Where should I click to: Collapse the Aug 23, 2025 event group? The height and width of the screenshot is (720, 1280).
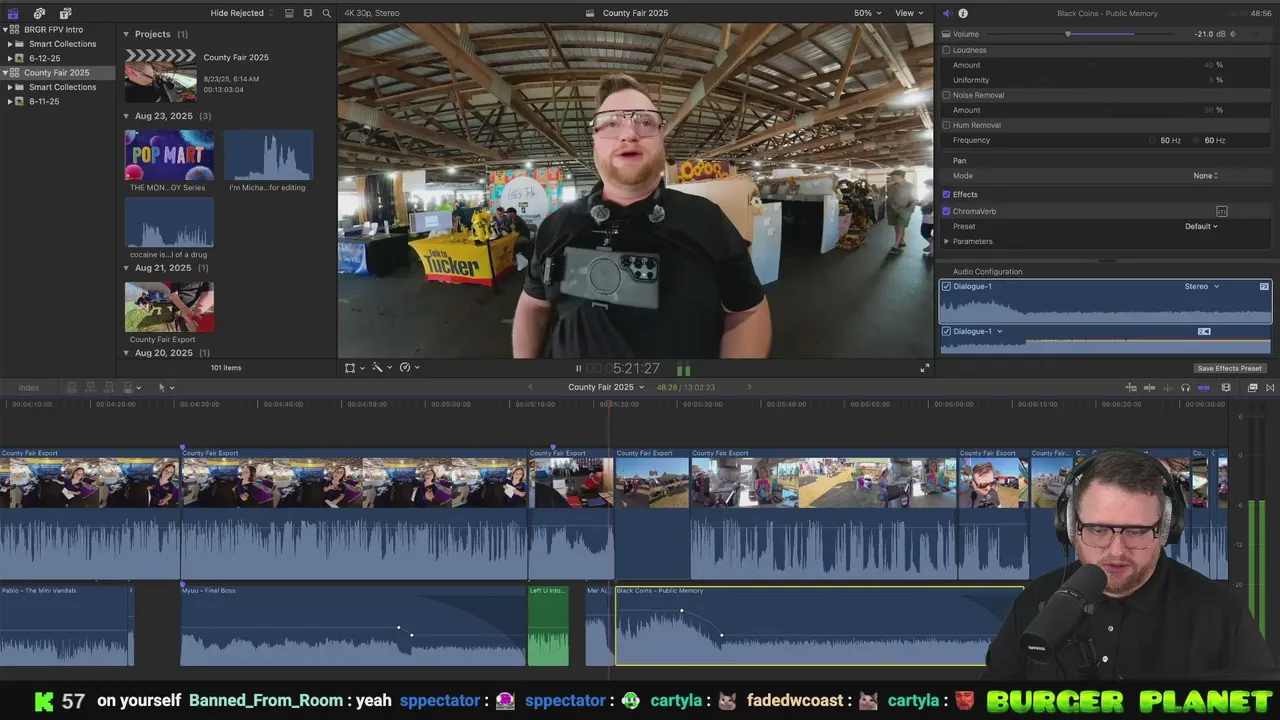pyautogui.click(x=127, y=116)
